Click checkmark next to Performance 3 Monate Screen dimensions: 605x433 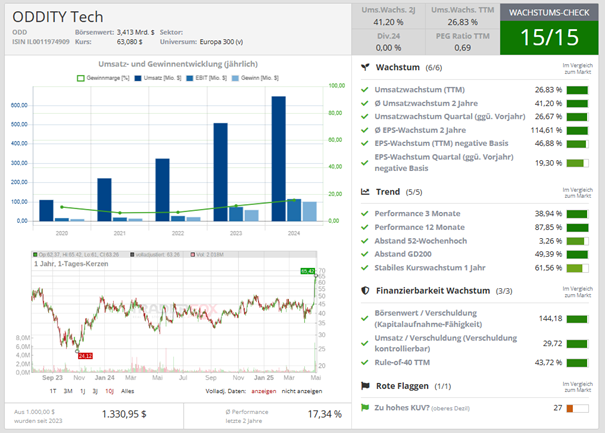[365, 213]
